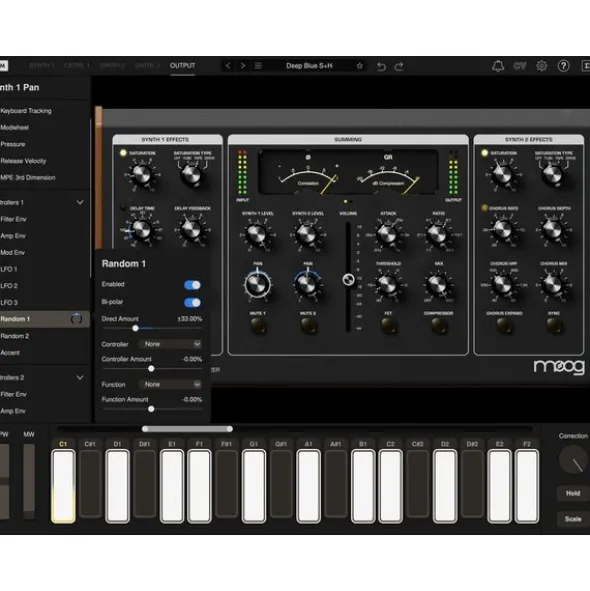Click the master Volume fader handle
This screenshot has width=590, height=591.
click(348, 280)
